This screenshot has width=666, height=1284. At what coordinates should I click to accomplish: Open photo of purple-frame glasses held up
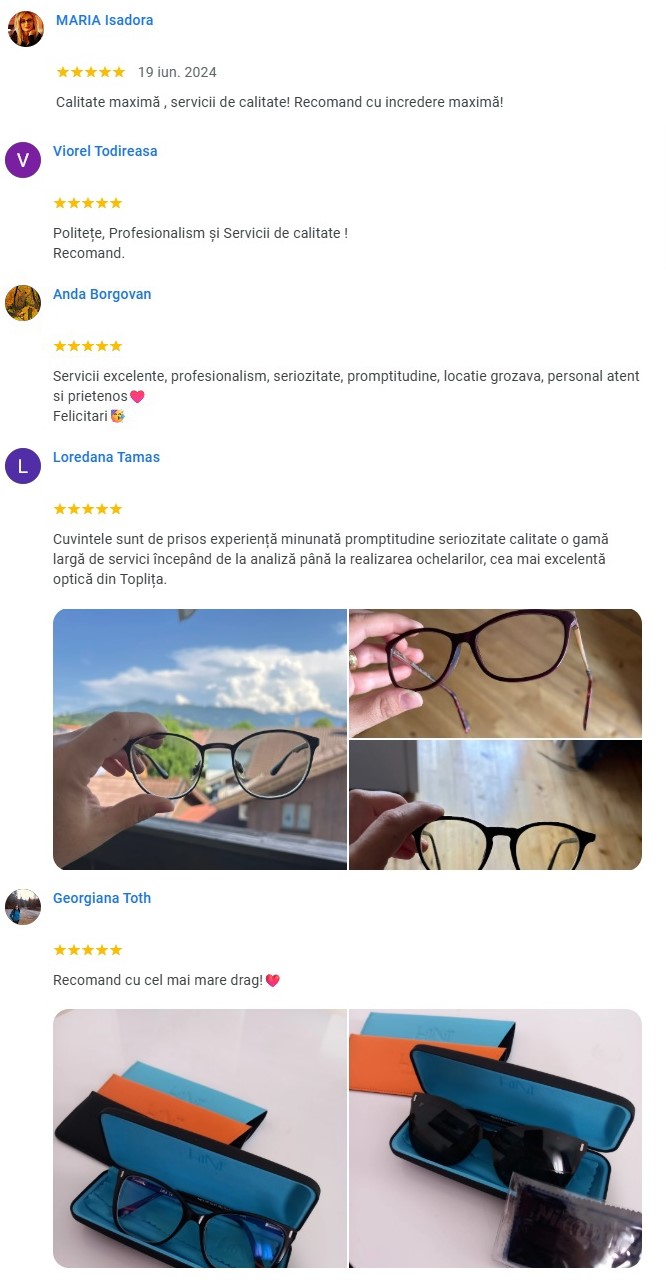[496, 673]
